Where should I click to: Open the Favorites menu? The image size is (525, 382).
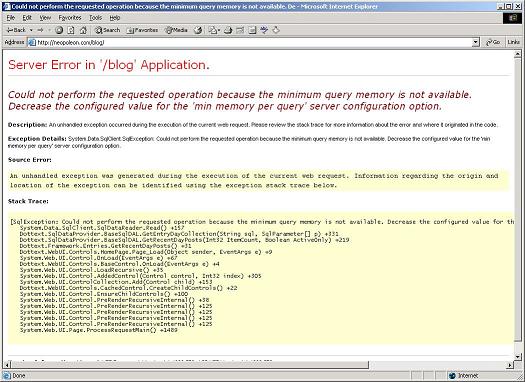click(x=70, y=18)
